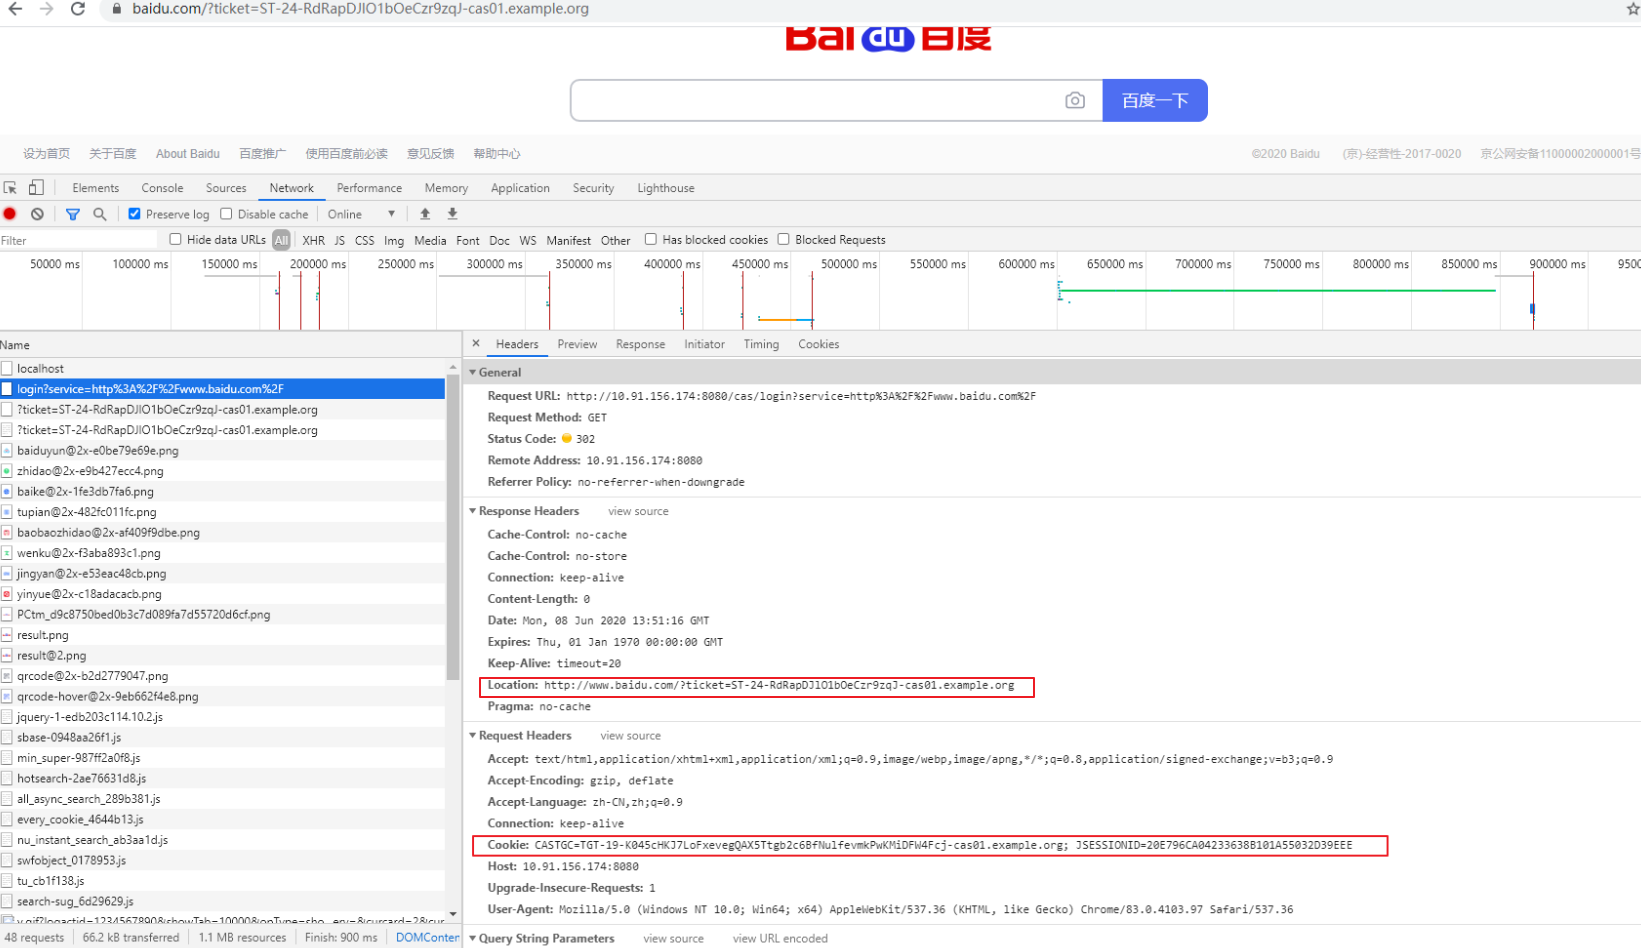Click the site info lock icon
This screenshot has height=948, width=1641.
[117, 9]
